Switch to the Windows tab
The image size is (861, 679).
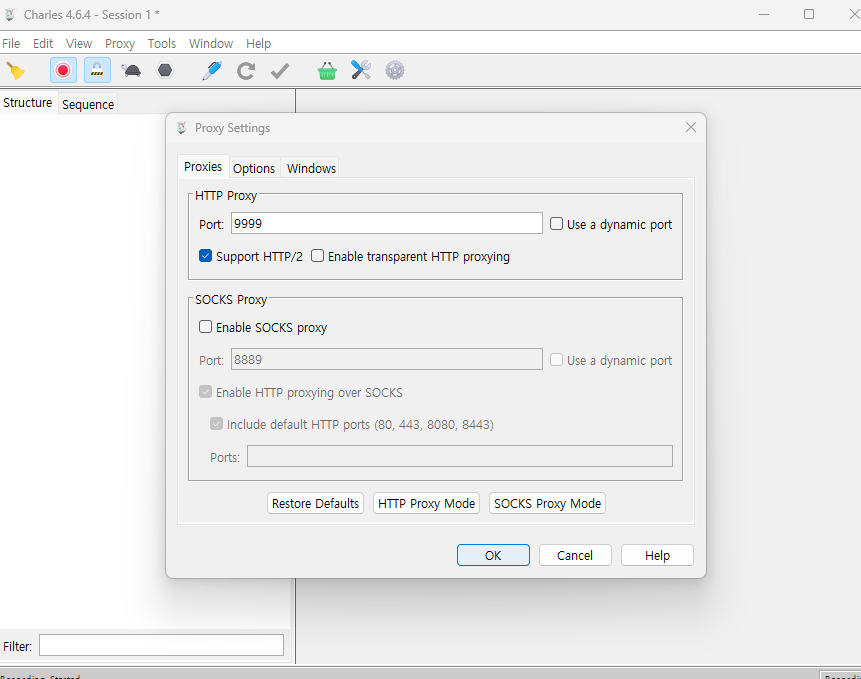point(311,169)
